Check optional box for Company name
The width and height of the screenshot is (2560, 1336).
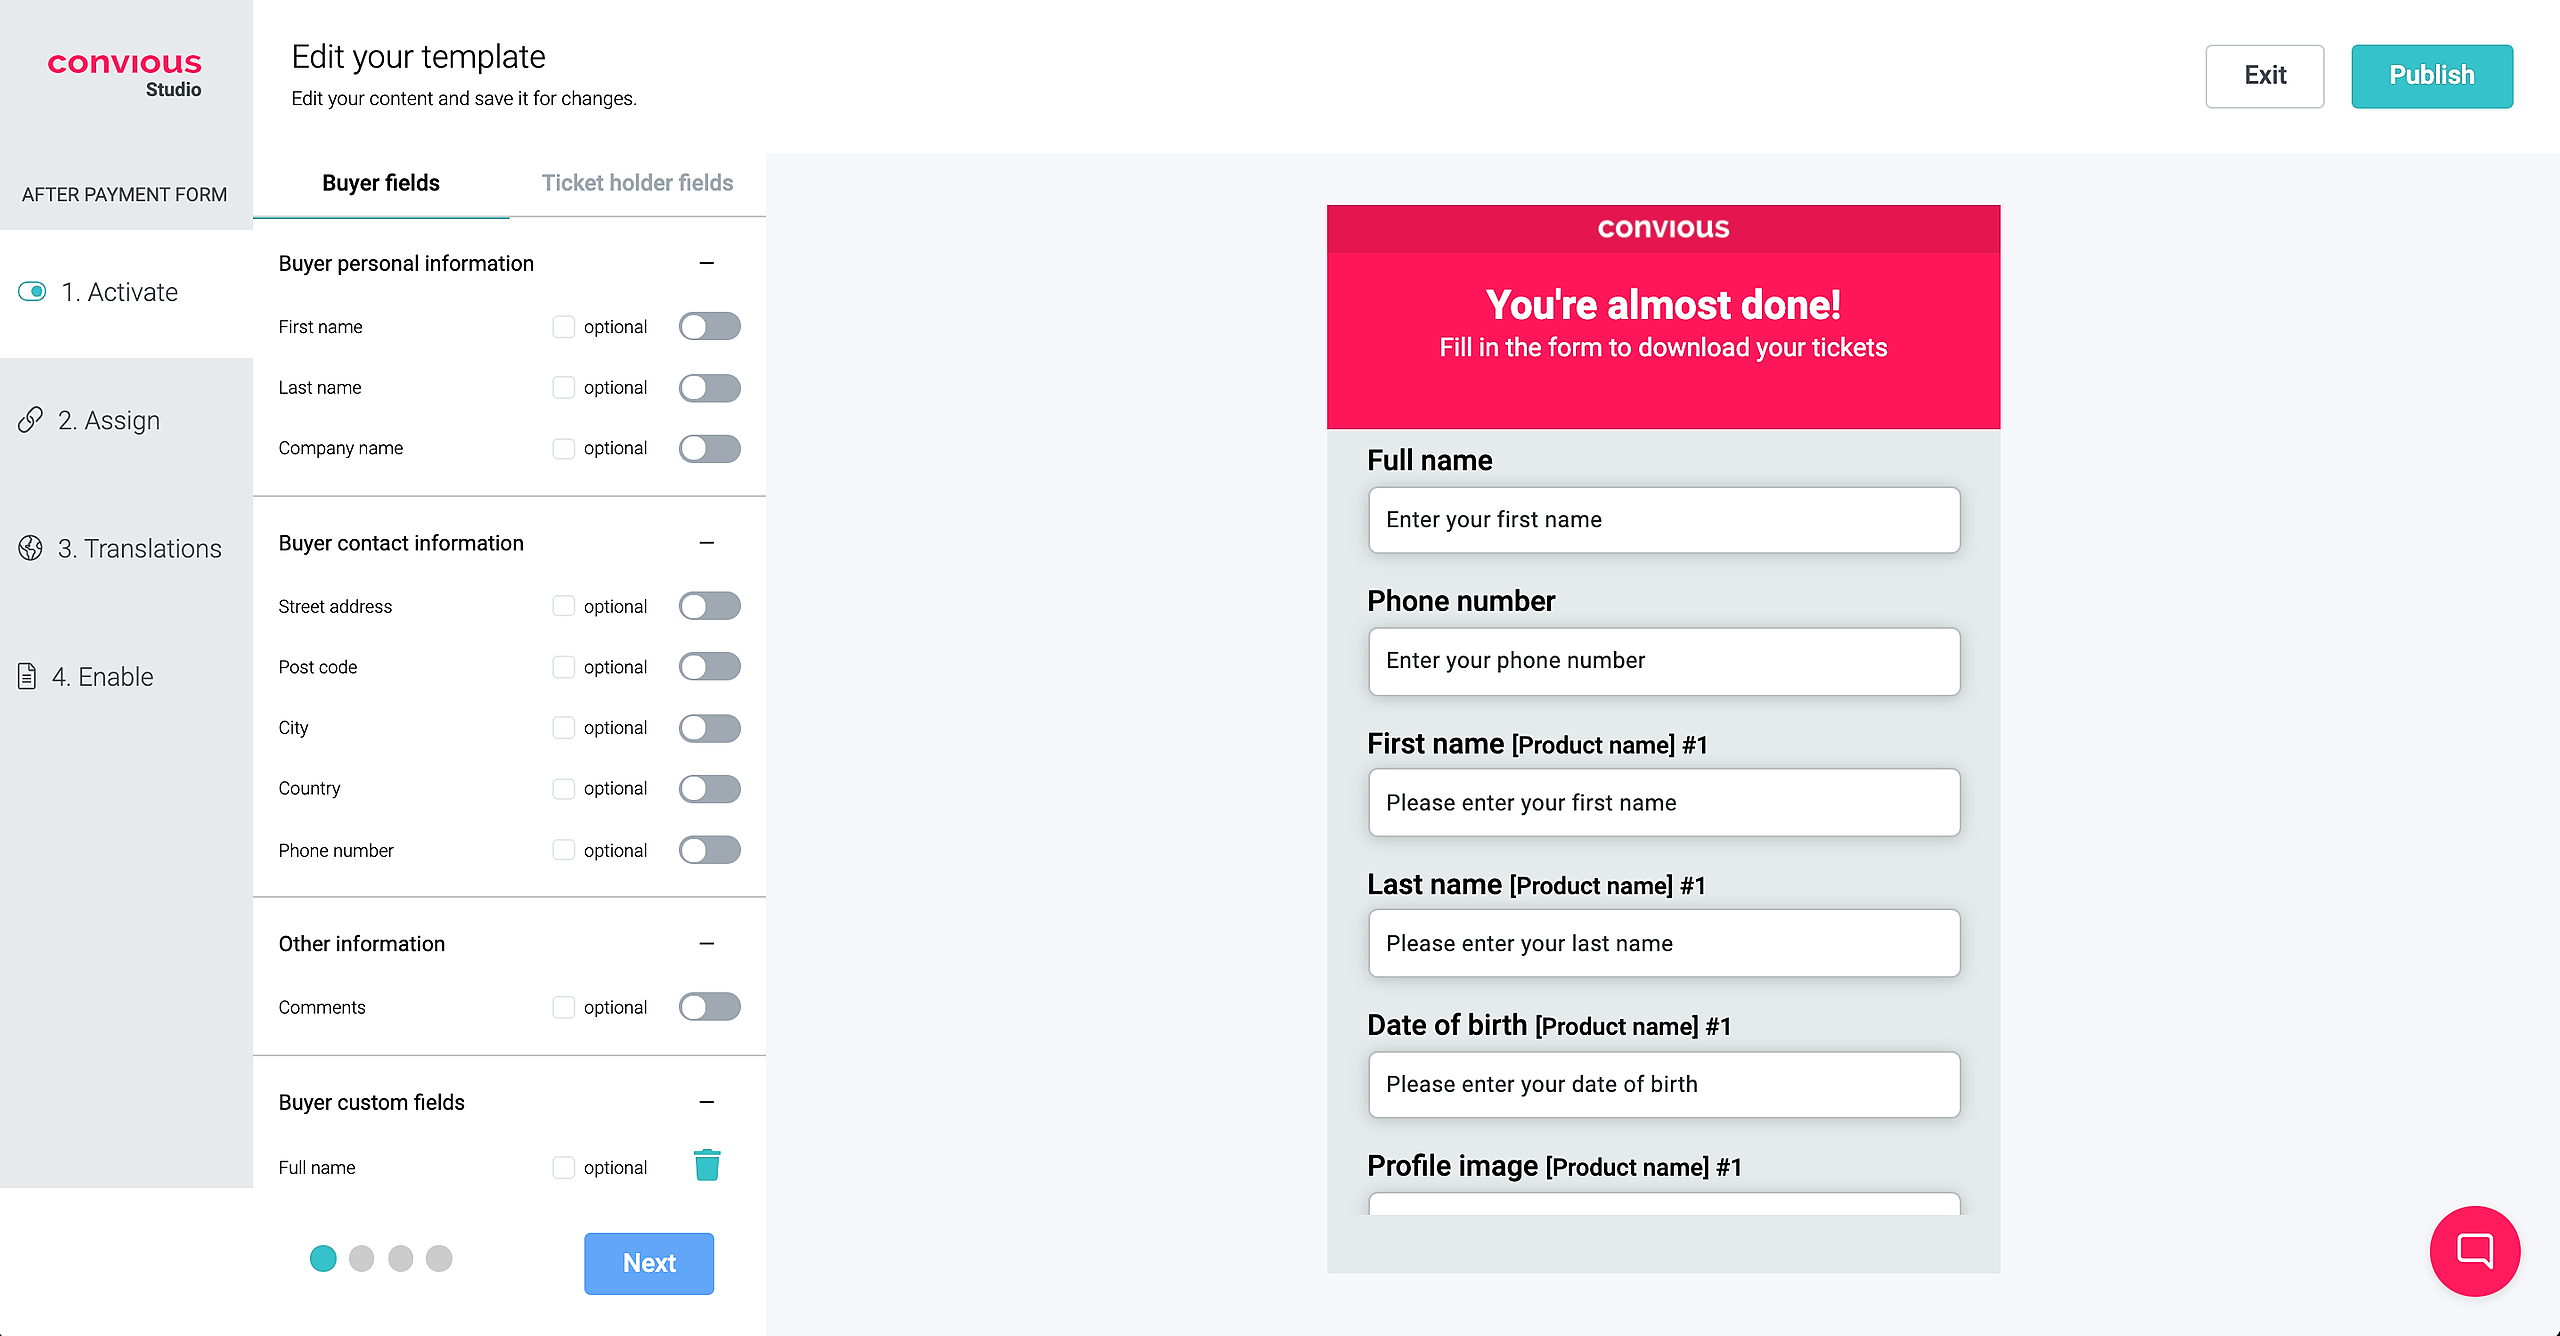tap(564, 448)
